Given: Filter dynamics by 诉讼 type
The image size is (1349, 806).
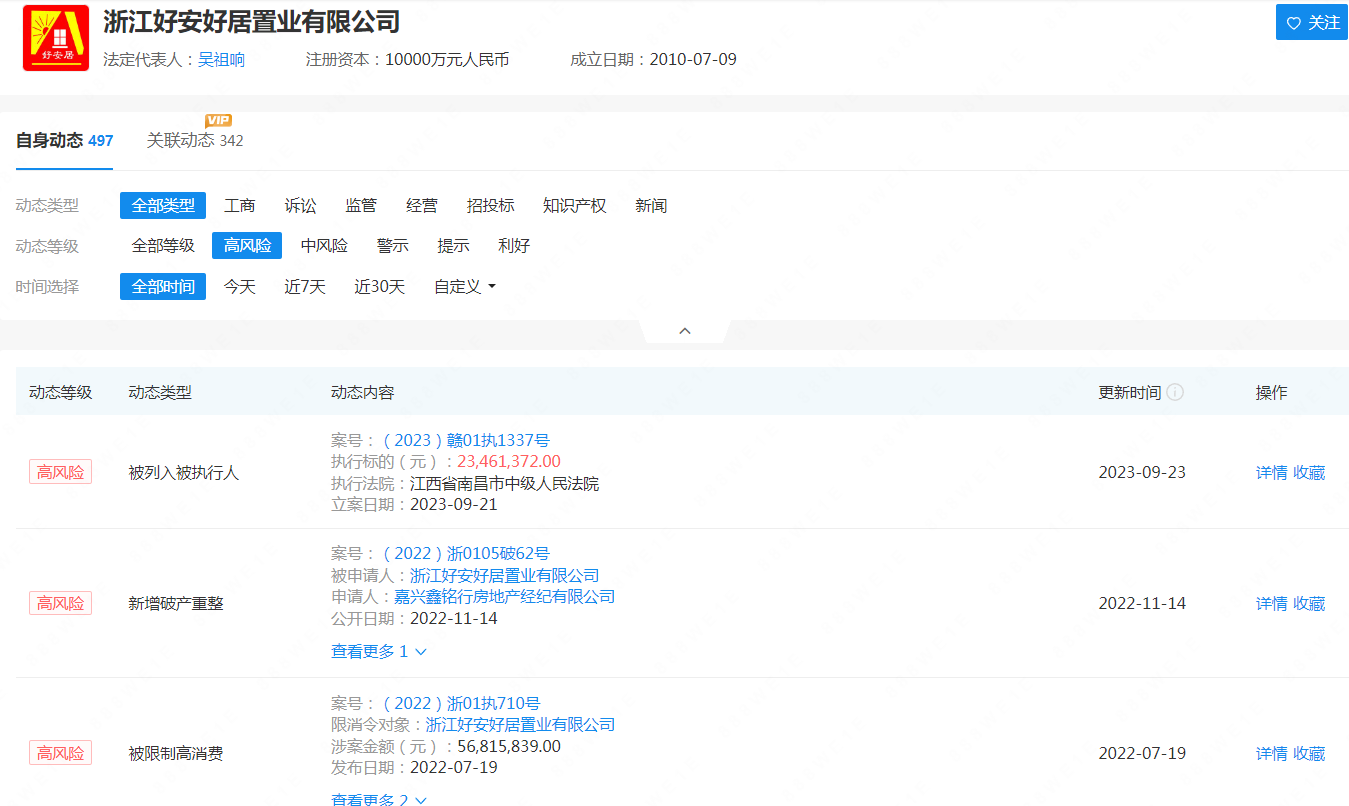Looking at the screenshot, I should [300, 205].
